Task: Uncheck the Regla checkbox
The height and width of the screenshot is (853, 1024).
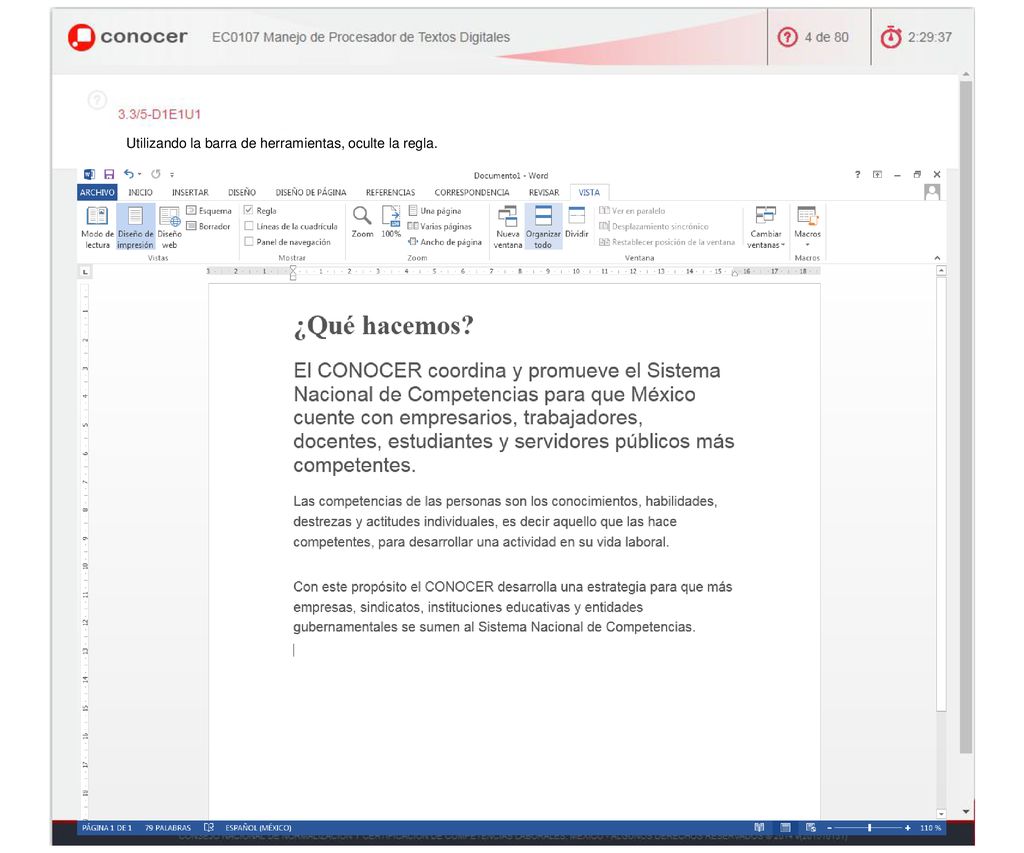Action: point(248,210)
